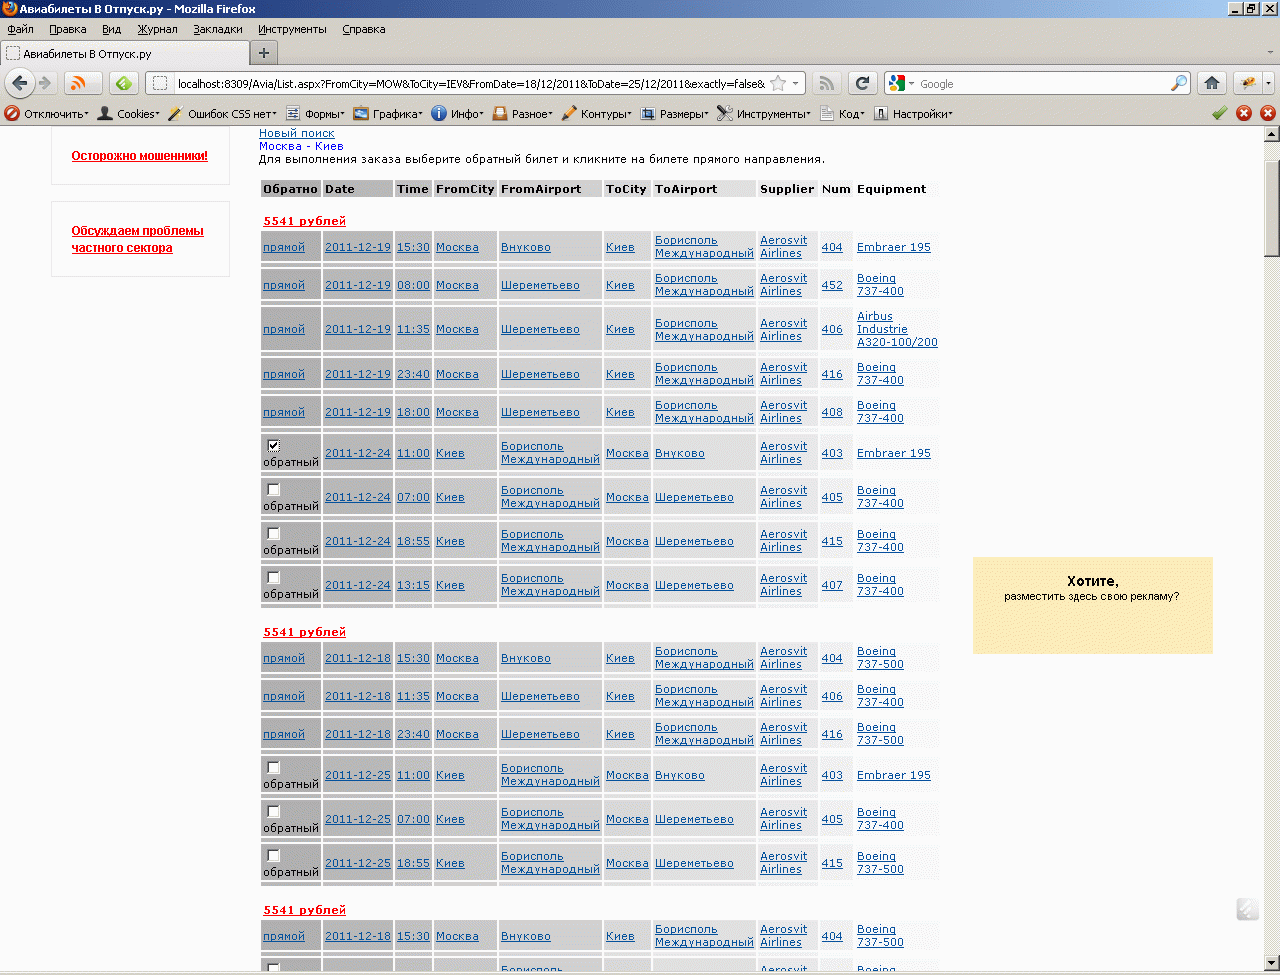Viewport: 1280px width, 975px height.
Task: Open the Airbus Industrie A320-100/200 link
Action: click(x=897, y=329)
